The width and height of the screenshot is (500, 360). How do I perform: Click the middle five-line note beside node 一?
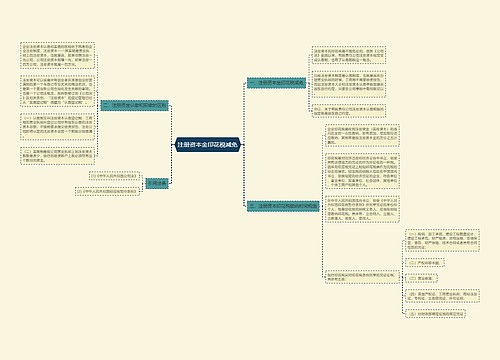coord(349,84)
